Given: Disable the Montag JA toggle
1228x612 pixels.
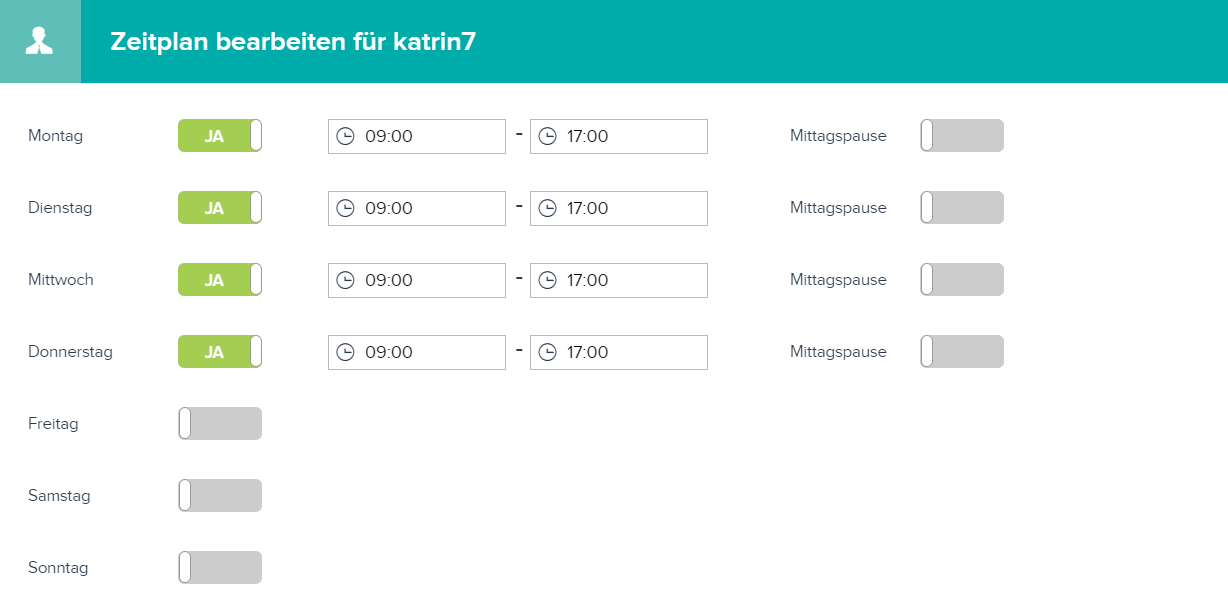Looking at the screenshot, I should [220, 136].
